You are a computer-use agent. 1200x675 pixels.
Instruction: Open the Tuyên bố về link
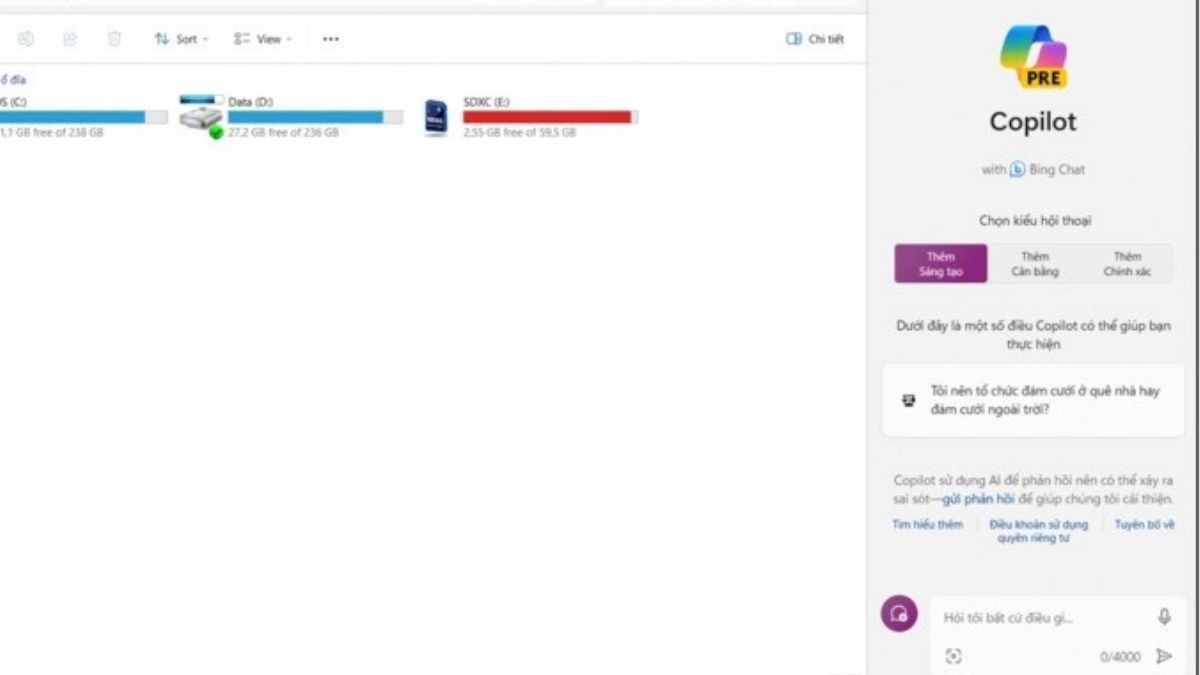(1144, 524)
